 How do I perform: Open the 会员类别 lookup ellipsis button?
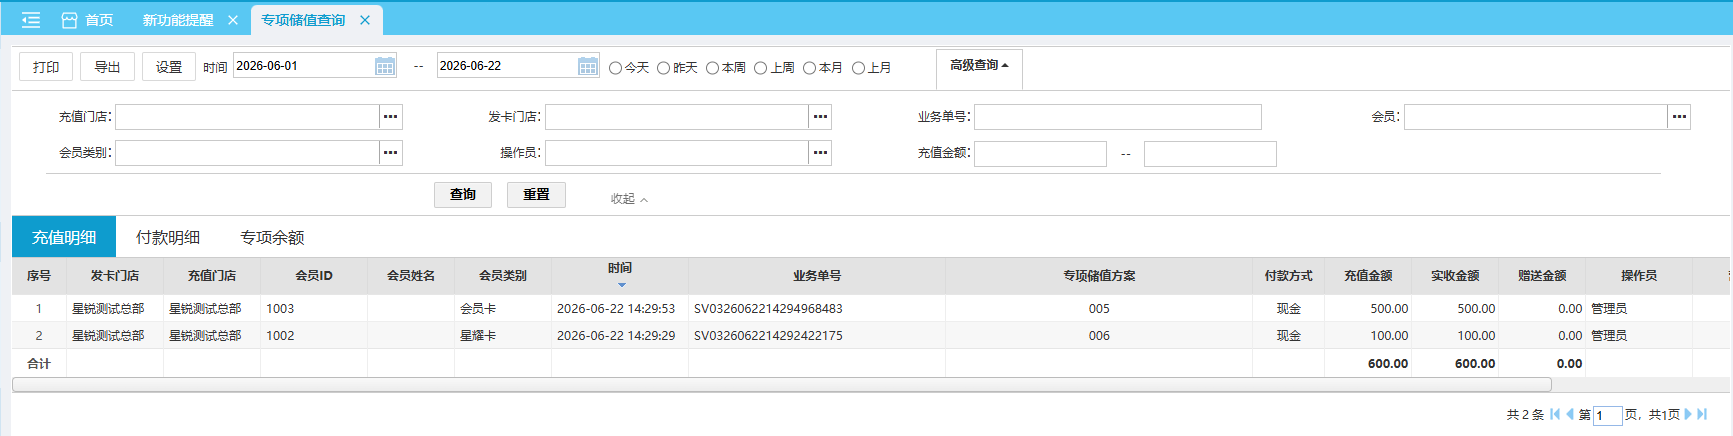pyautogui.click(x=391, y=153)
